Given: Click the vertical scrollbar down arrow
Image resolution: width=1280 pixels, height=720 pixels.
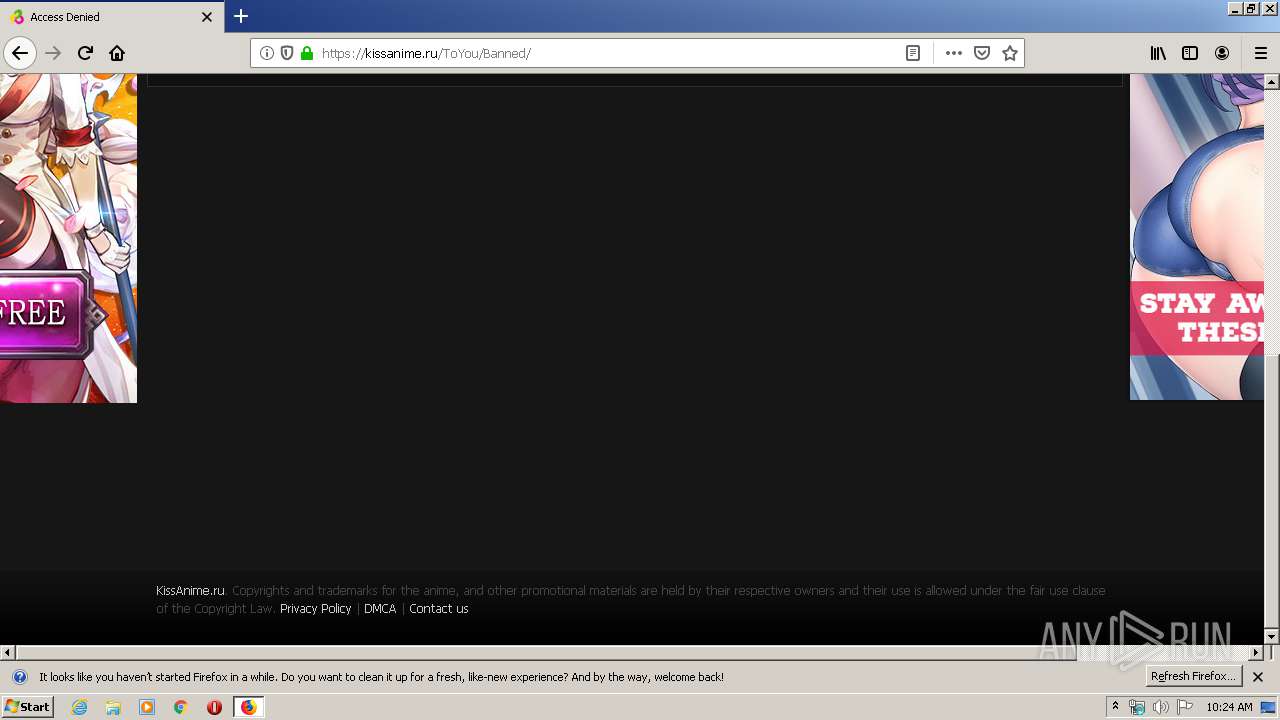Looking at the screenshot, I should pos(1271,636).
